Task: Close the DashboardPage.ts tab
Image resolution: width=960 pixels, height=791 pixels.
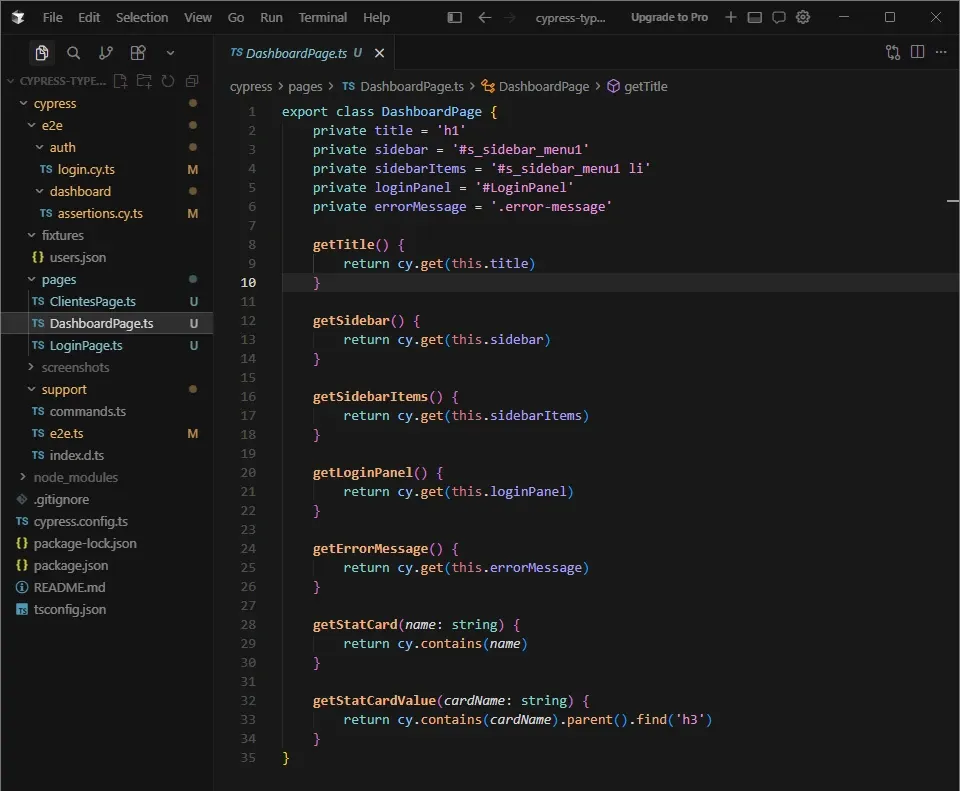Action: click(x=380, y=53)
